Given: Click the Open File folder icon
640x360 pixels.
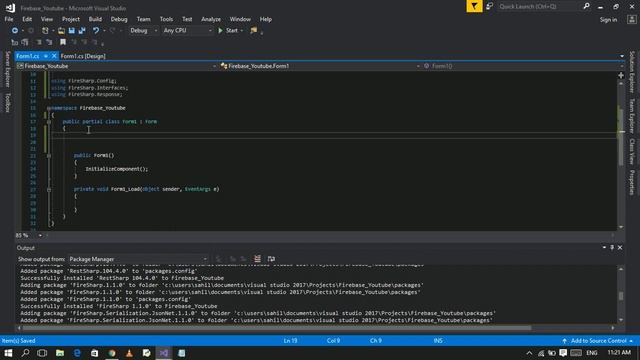Looking at the screenshot, I should point(61,31).
